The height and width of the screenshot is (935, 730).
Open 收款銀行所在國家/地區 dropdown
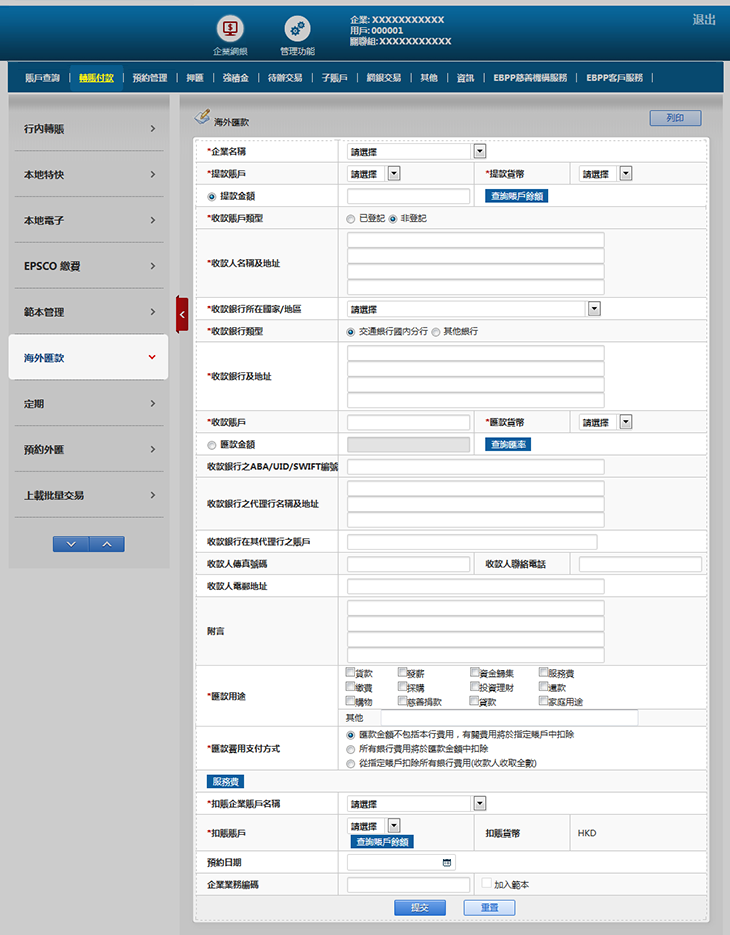coord(594,309)
